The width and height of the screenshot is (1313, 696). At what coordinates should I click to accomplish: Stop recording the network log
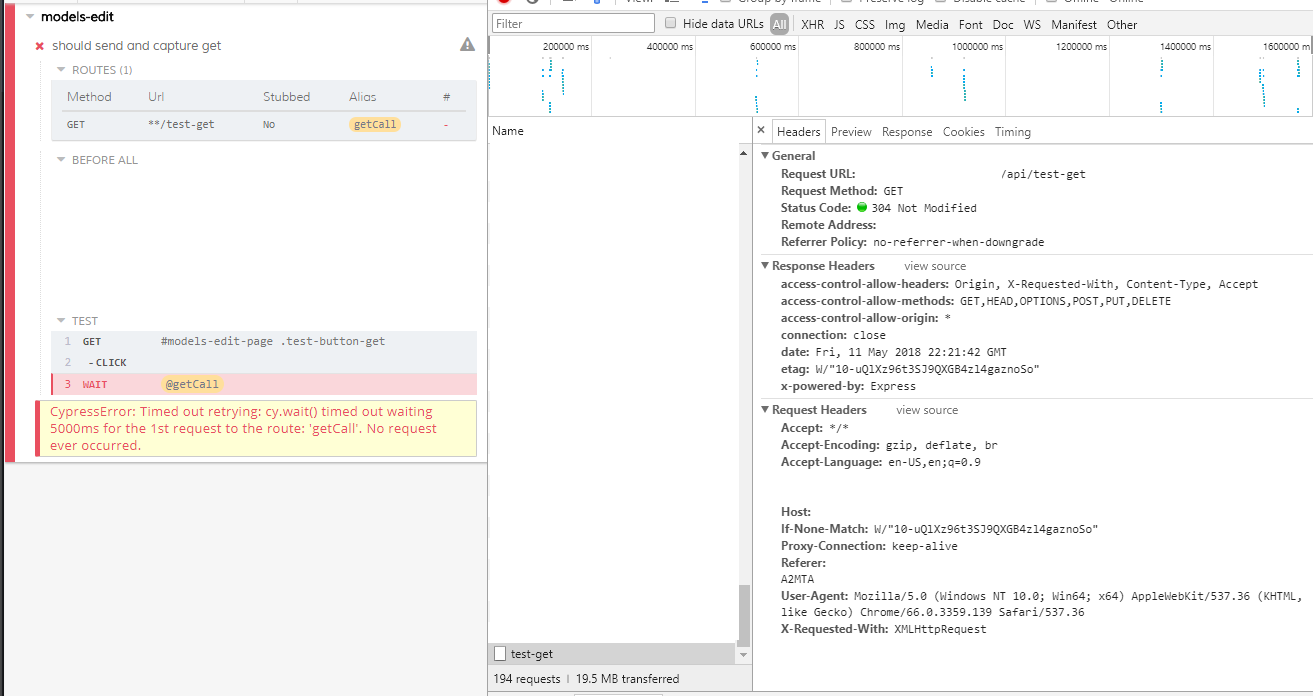click(505, 3)
